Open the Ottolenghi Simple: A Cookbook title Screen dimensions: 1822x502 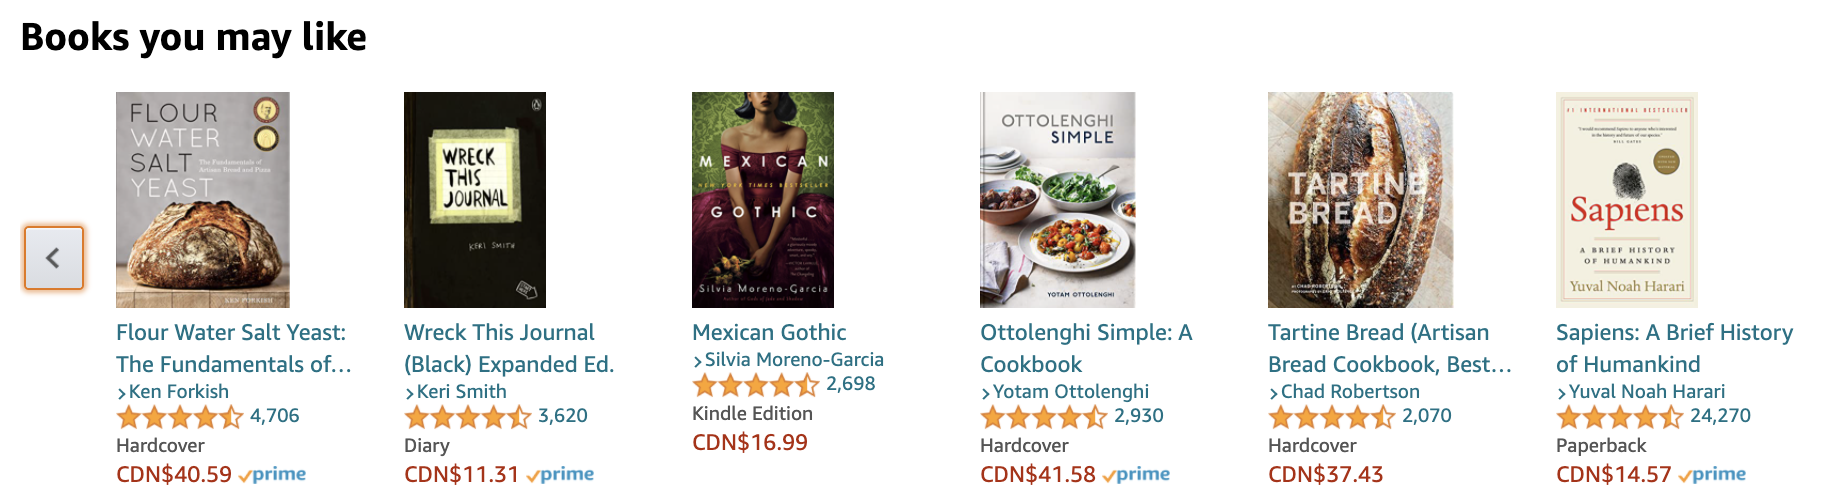tap(1085, 348)
